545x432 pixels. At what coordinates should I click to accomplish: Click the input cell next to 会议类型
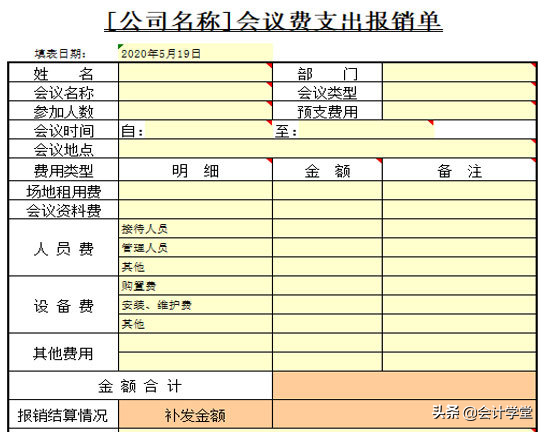(459, 92)
